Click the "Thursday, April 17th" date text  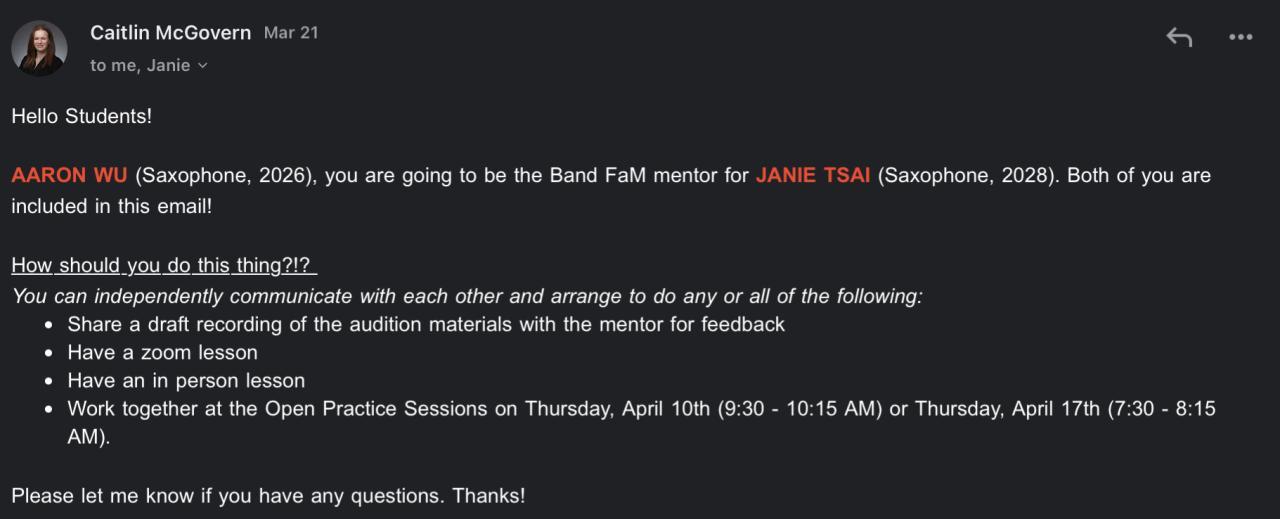click(1007, 408)
